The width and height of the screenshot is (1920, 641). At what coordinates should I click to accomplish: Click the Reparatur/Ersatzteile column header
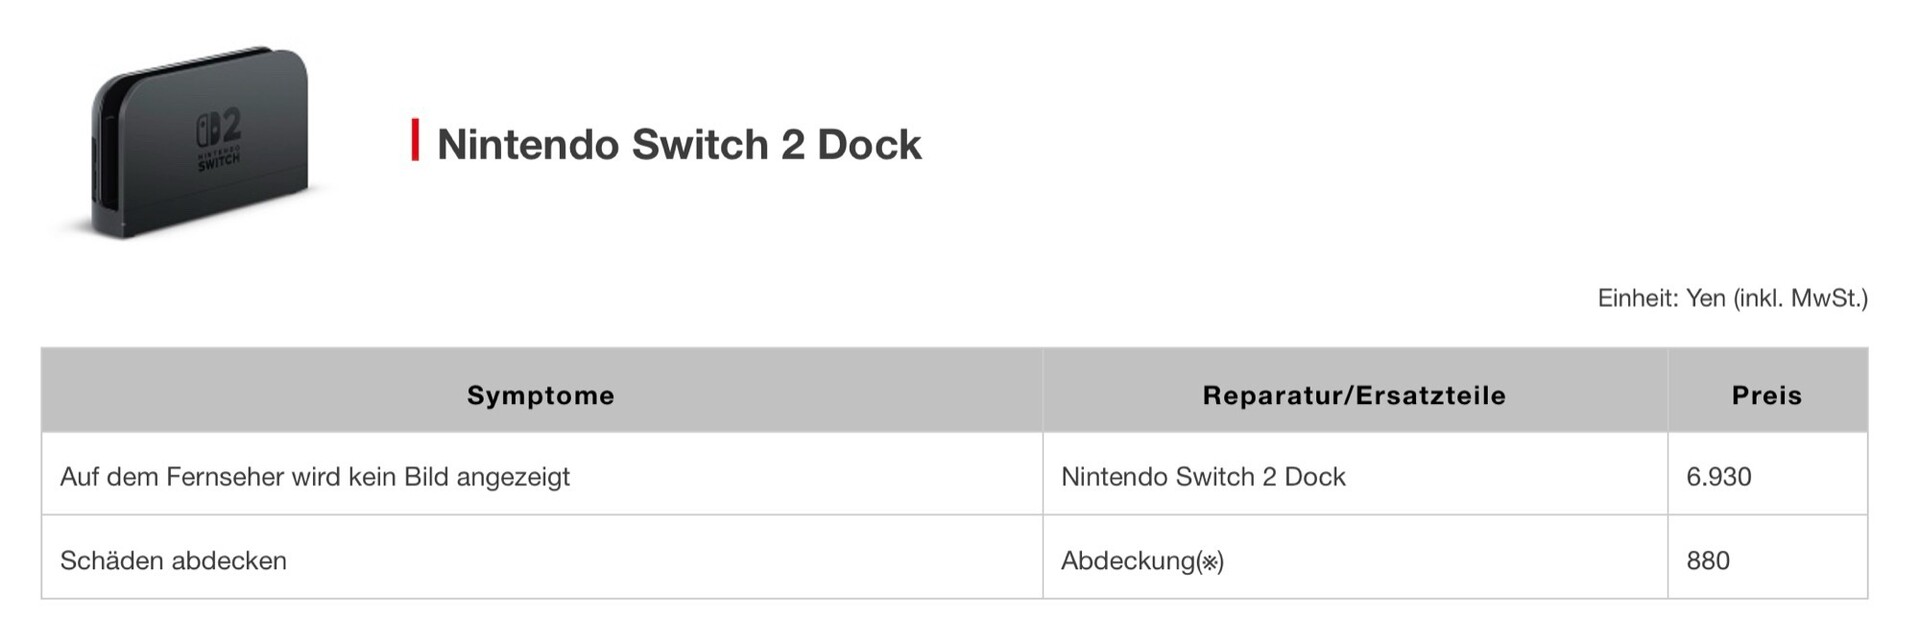click(1354, 395)
